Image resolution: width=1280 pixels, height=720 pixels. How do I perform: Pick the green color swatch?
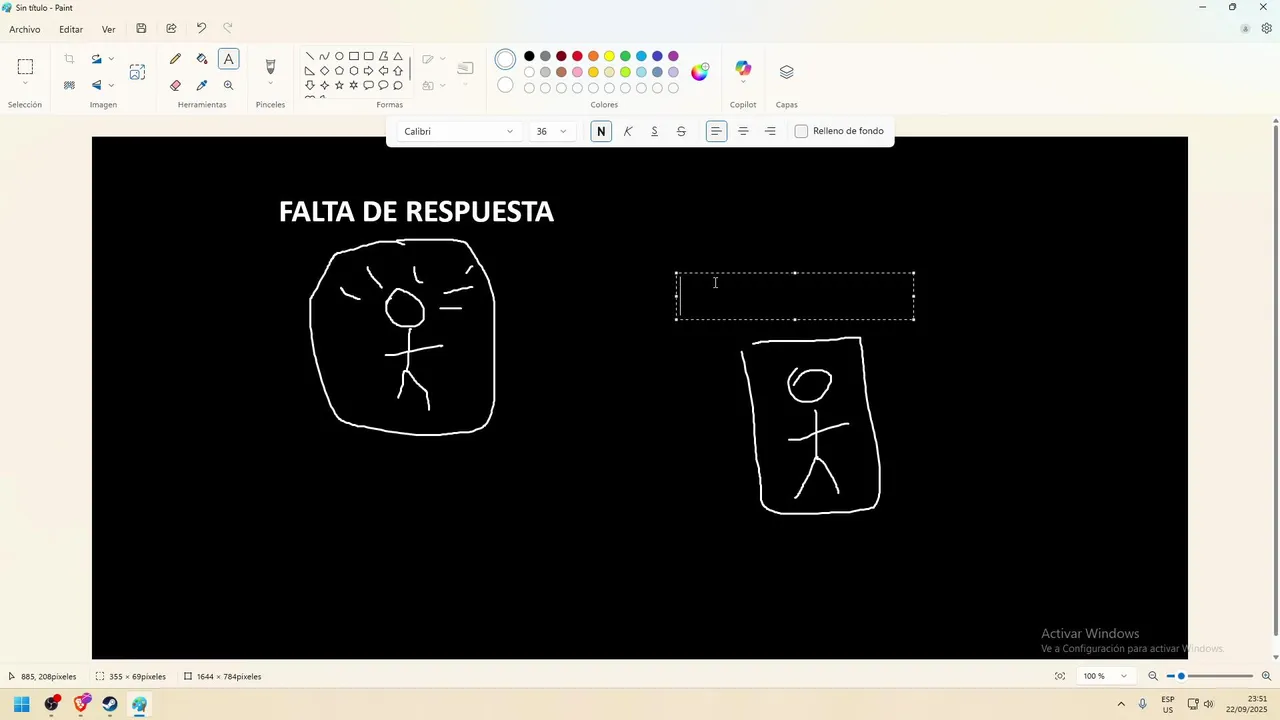point(625,56)
